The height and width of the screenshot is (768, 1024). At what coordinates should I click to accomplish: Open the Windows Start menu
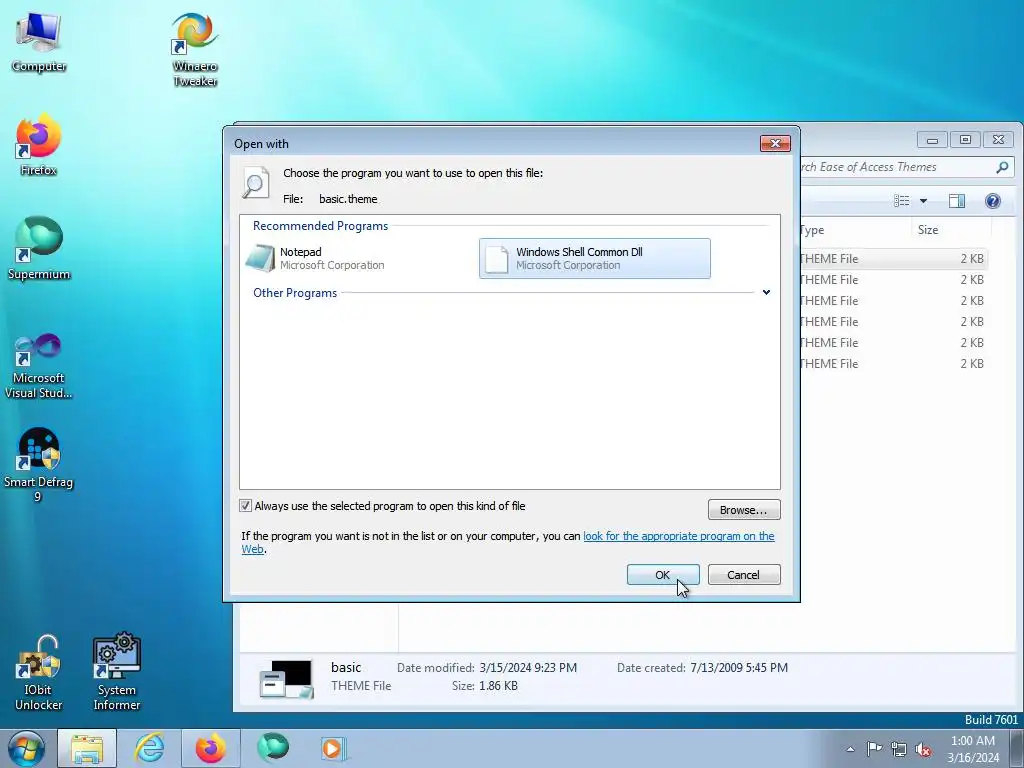point(26,748)
